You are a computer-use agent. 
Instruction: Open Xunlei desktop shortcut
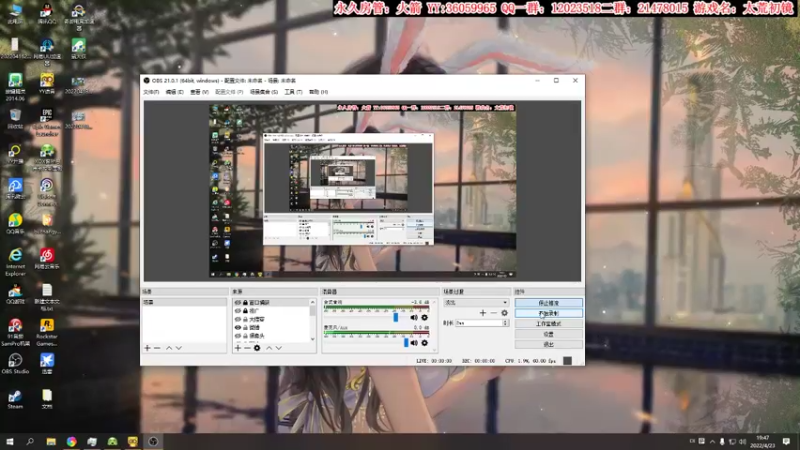coord(47,364)
